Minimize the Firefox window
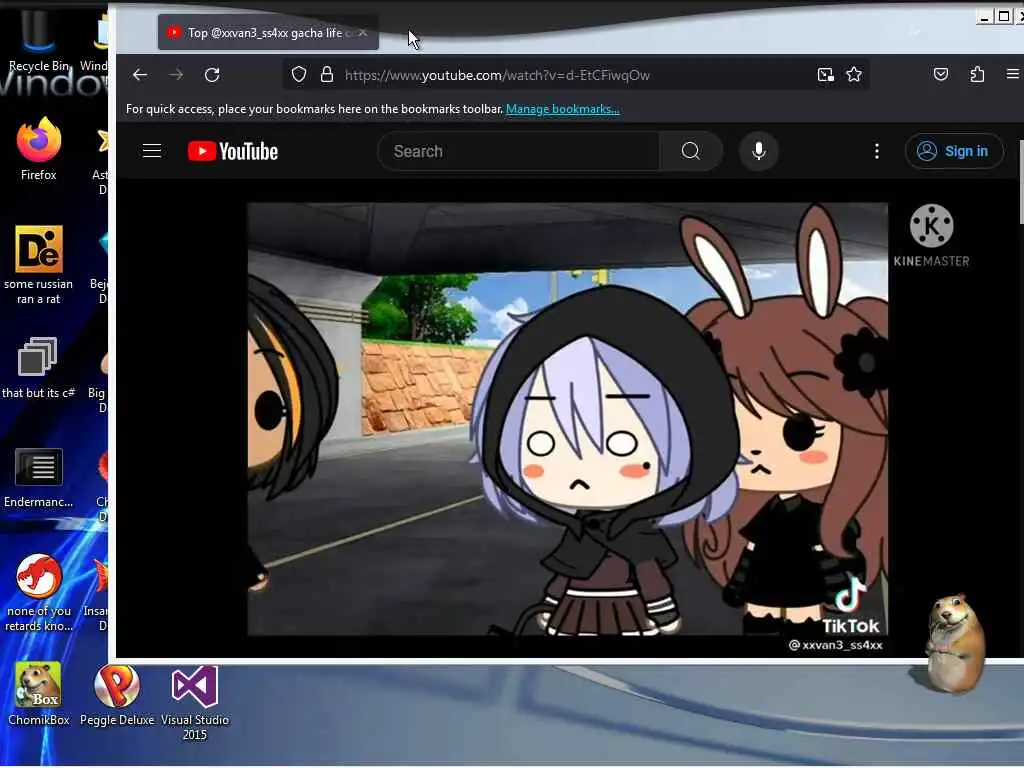The width and height of the screenshot is (1024, 768). [x=985, y=16]
